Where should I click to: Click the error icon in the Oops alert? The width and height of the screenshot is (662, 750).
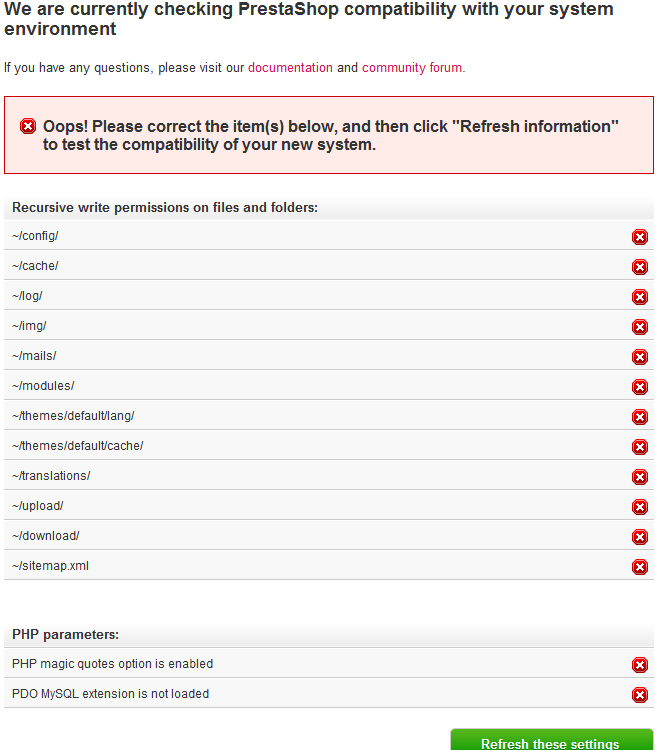[28, 126]
